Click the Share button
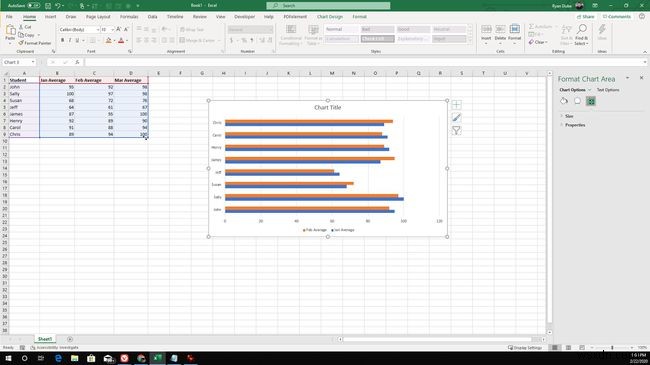The image size is (650, 365). tap(585, 17)
